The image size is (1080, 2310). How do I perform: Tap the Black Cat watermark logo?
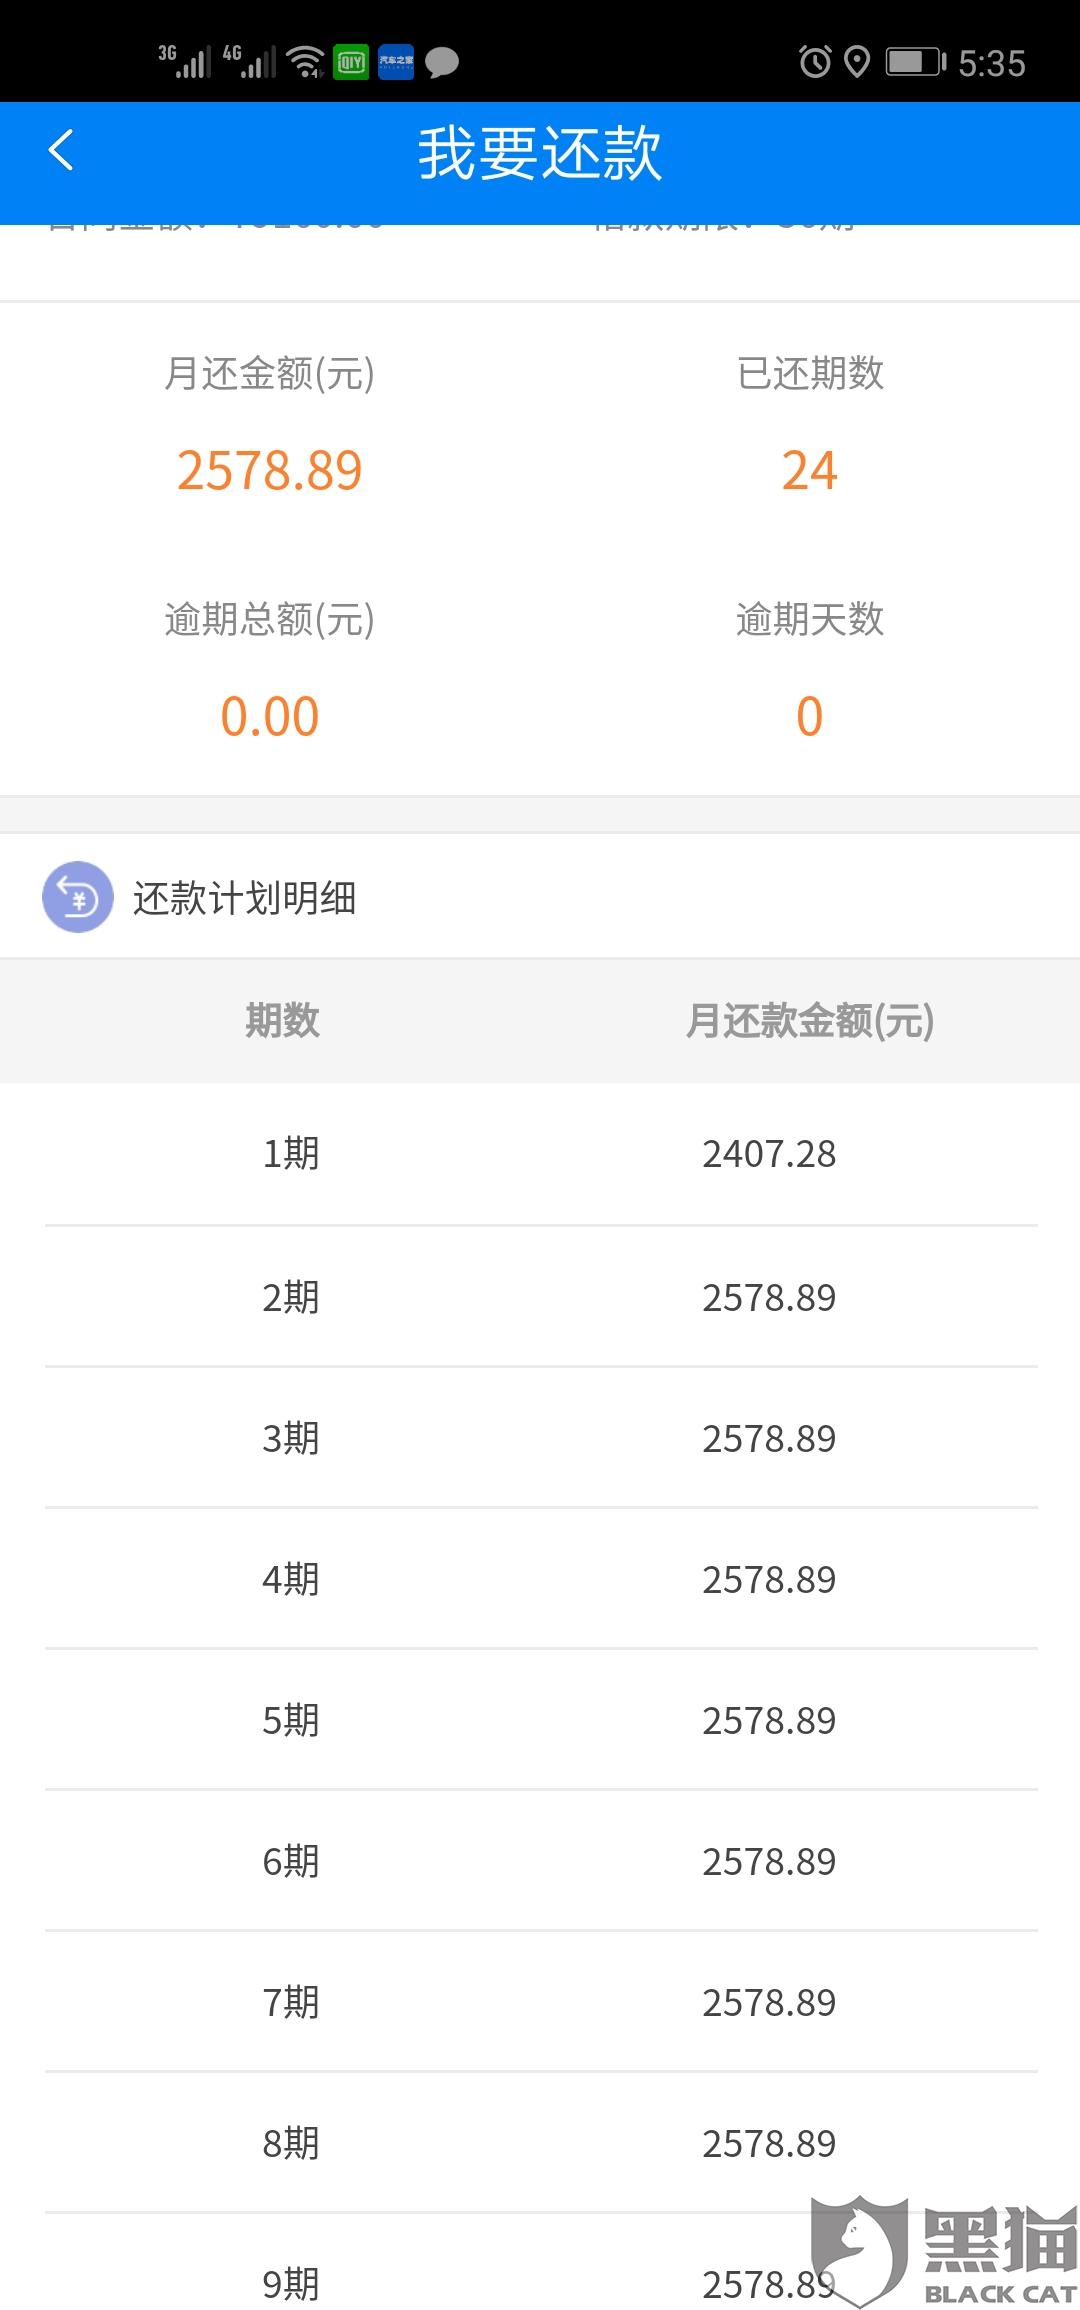[944, 2252]
